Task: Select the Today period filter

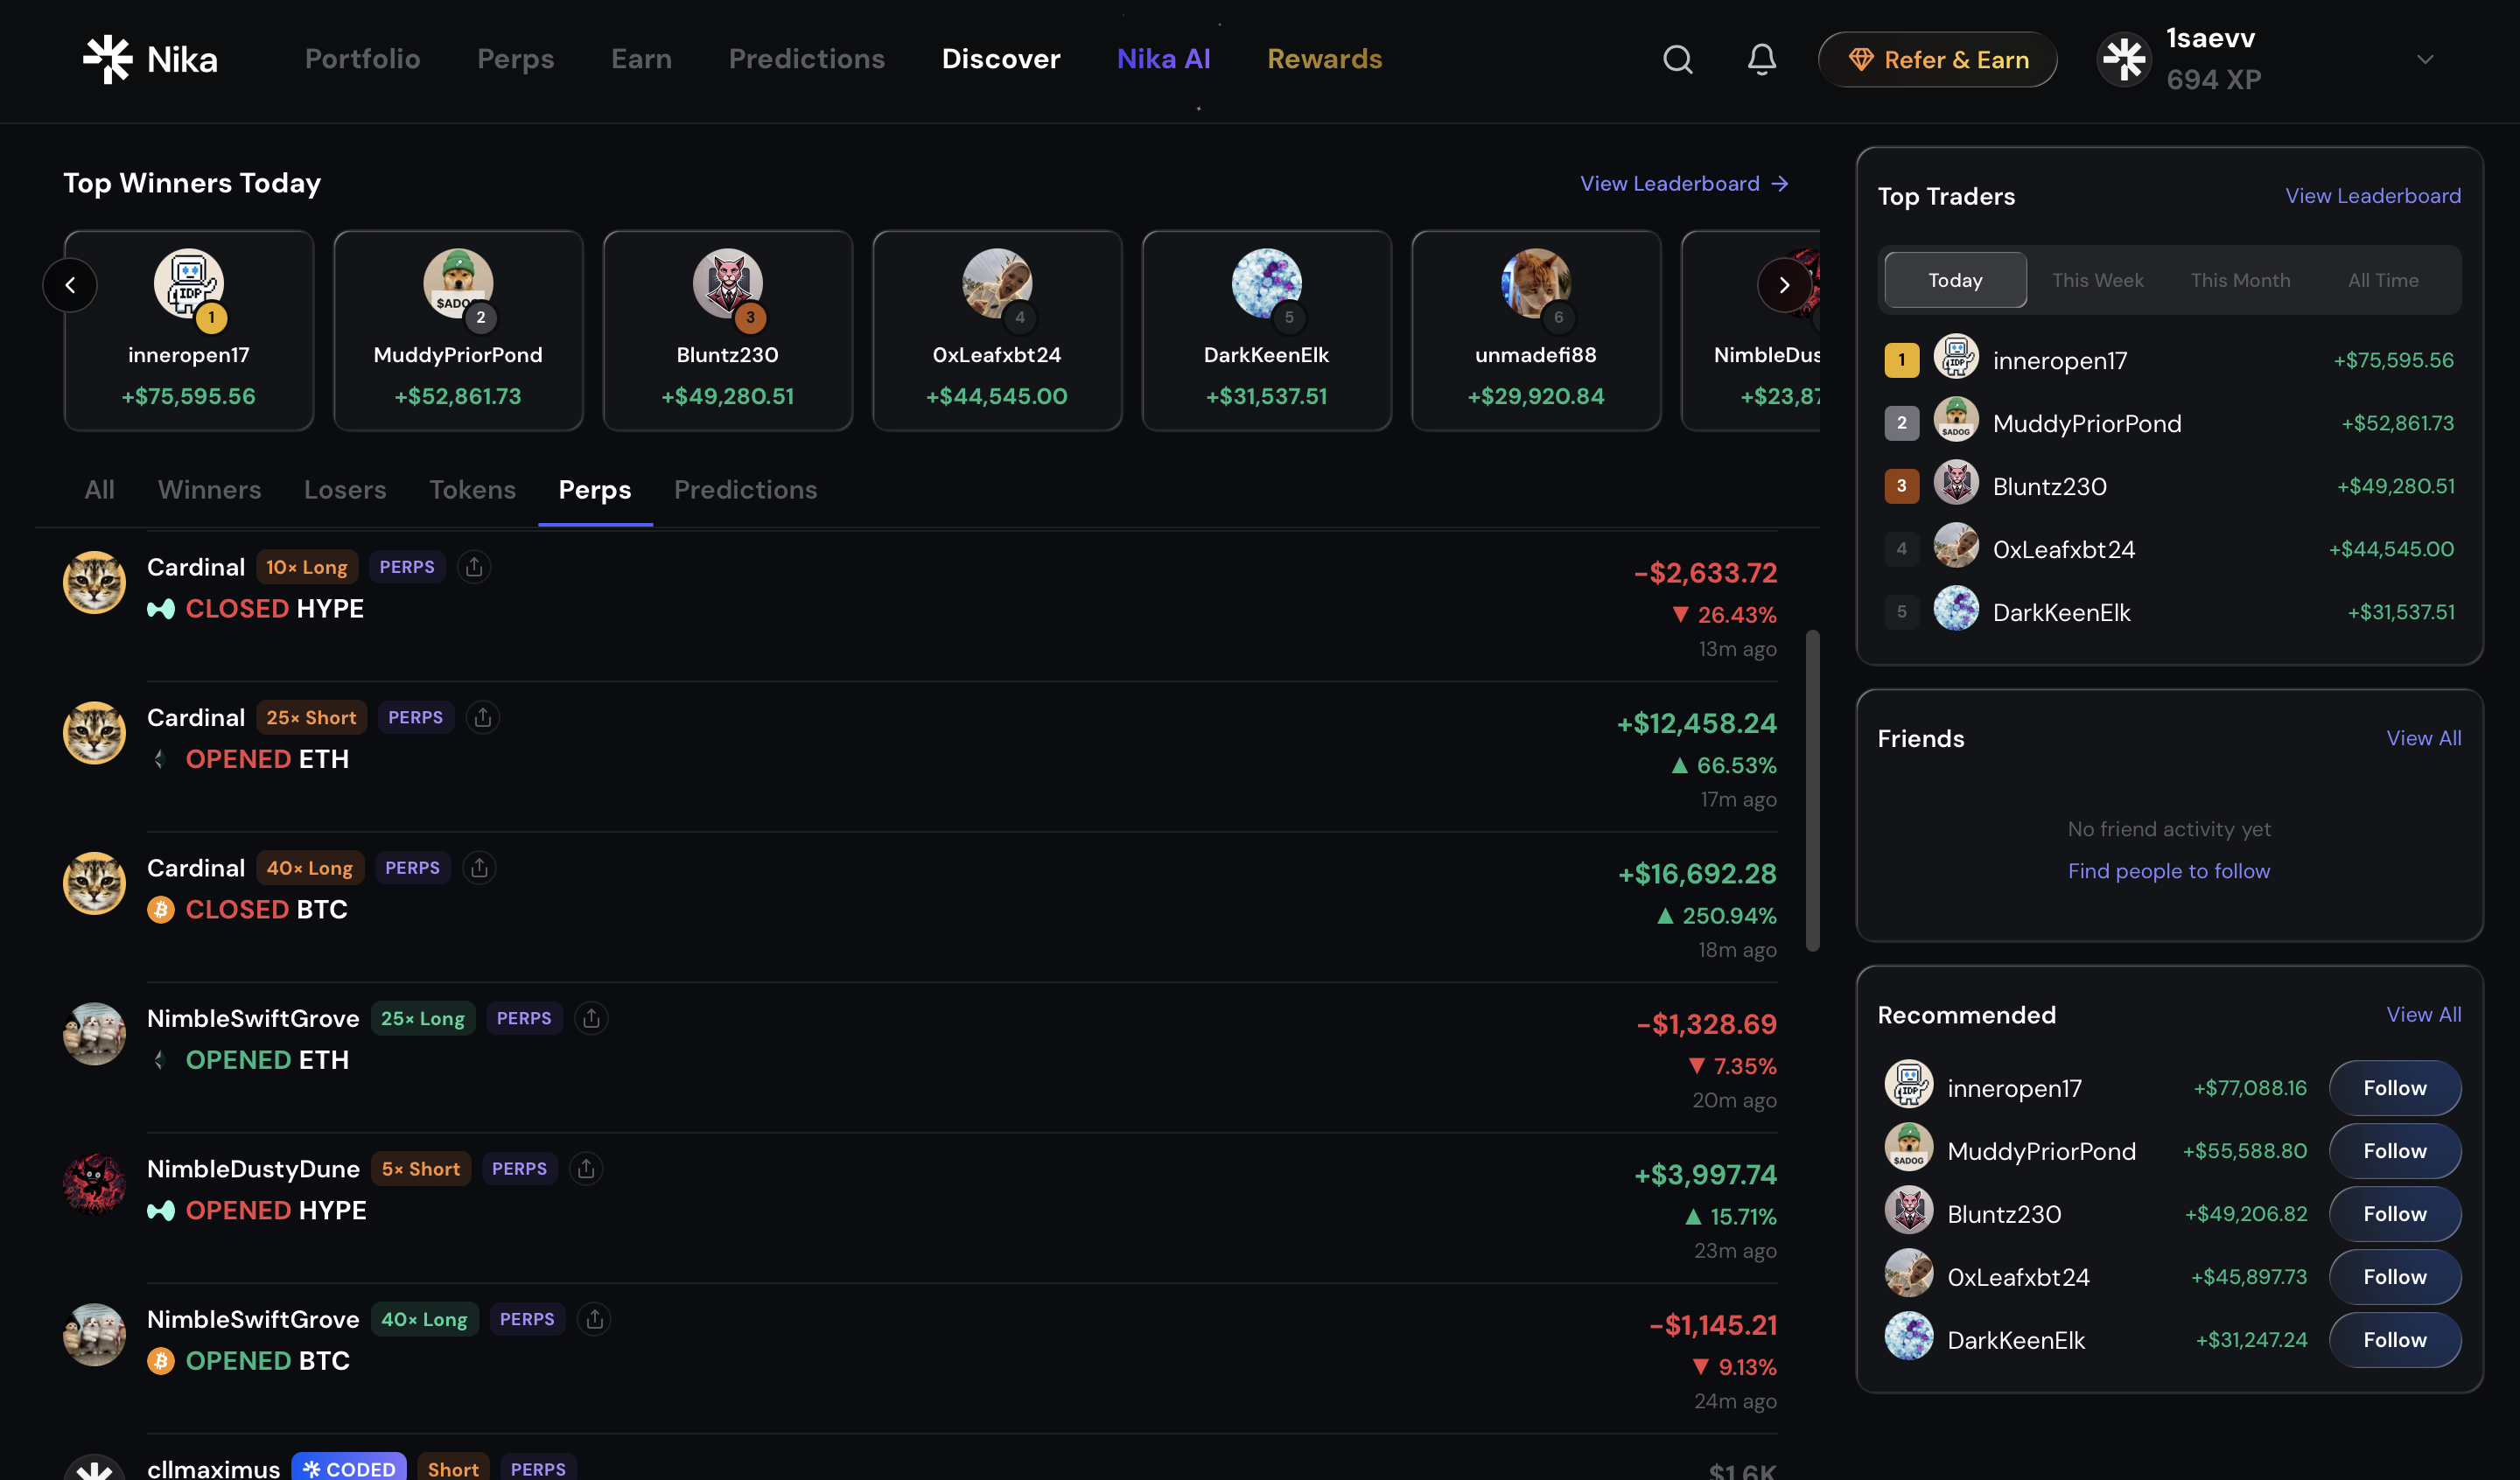Action: (1955, 280)
